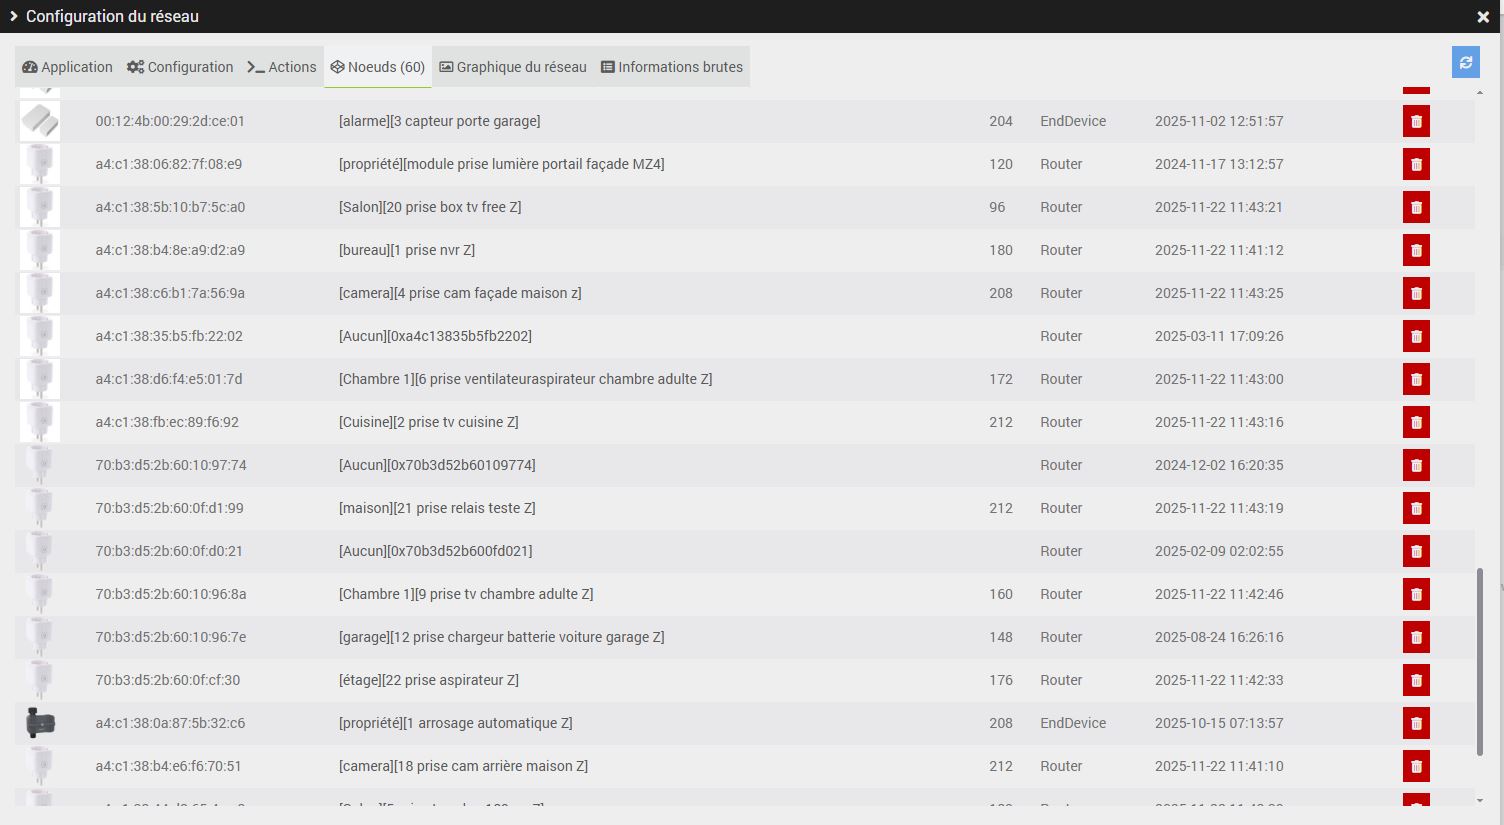Switch to the Configuration tab
The height and width of the screenshot is (825, 1504).
point(180,67)
